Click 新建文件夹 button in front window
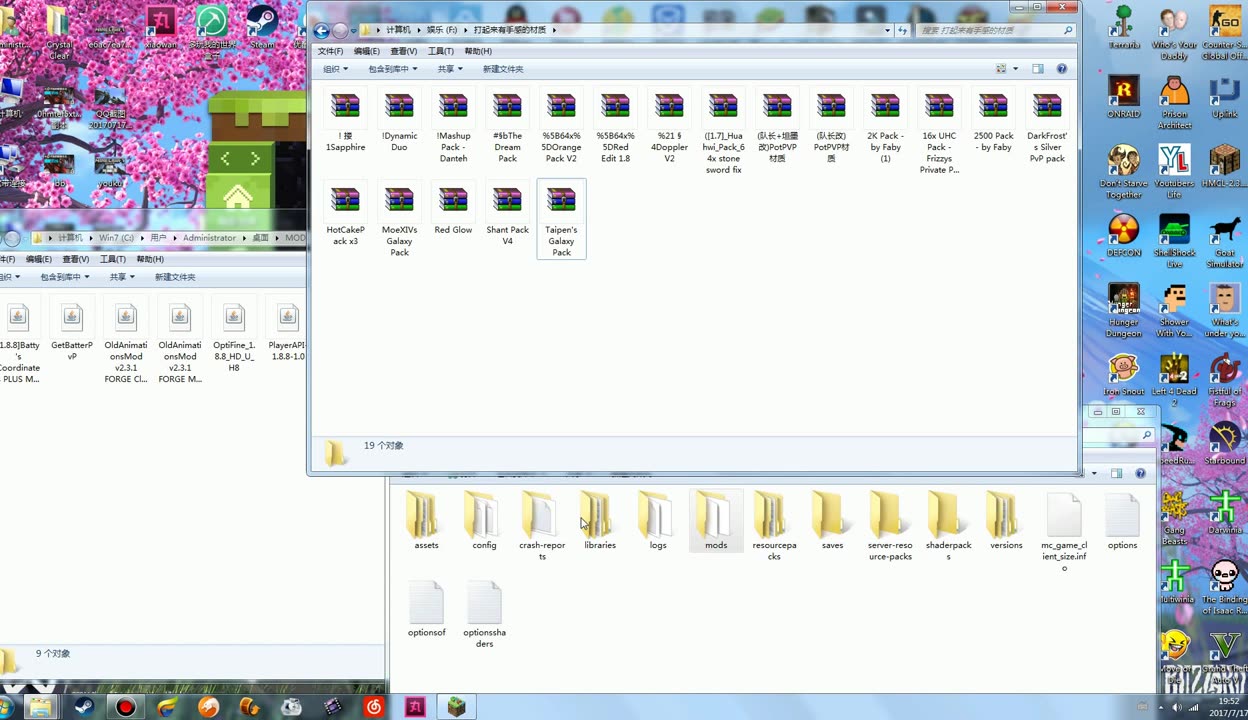 click(503, 69)
